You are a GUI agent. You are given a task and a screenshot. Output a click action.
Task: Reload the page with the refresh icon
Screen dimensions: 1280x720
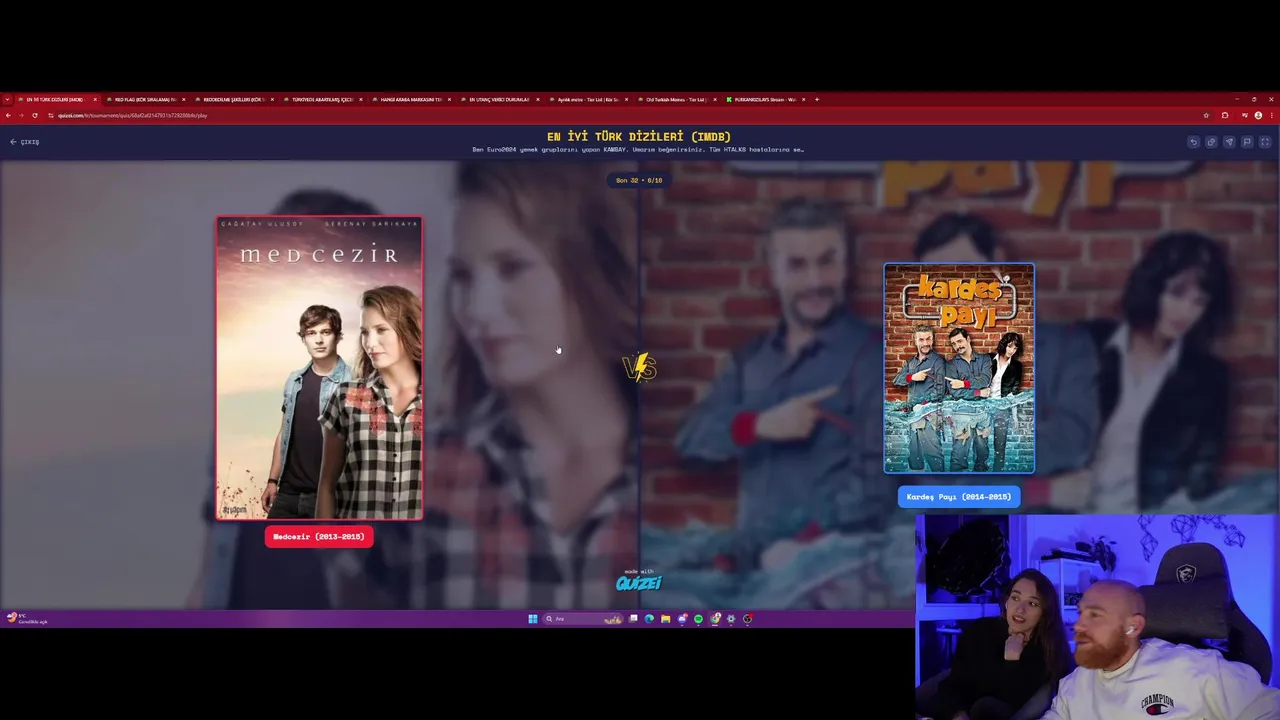point(35,115)
